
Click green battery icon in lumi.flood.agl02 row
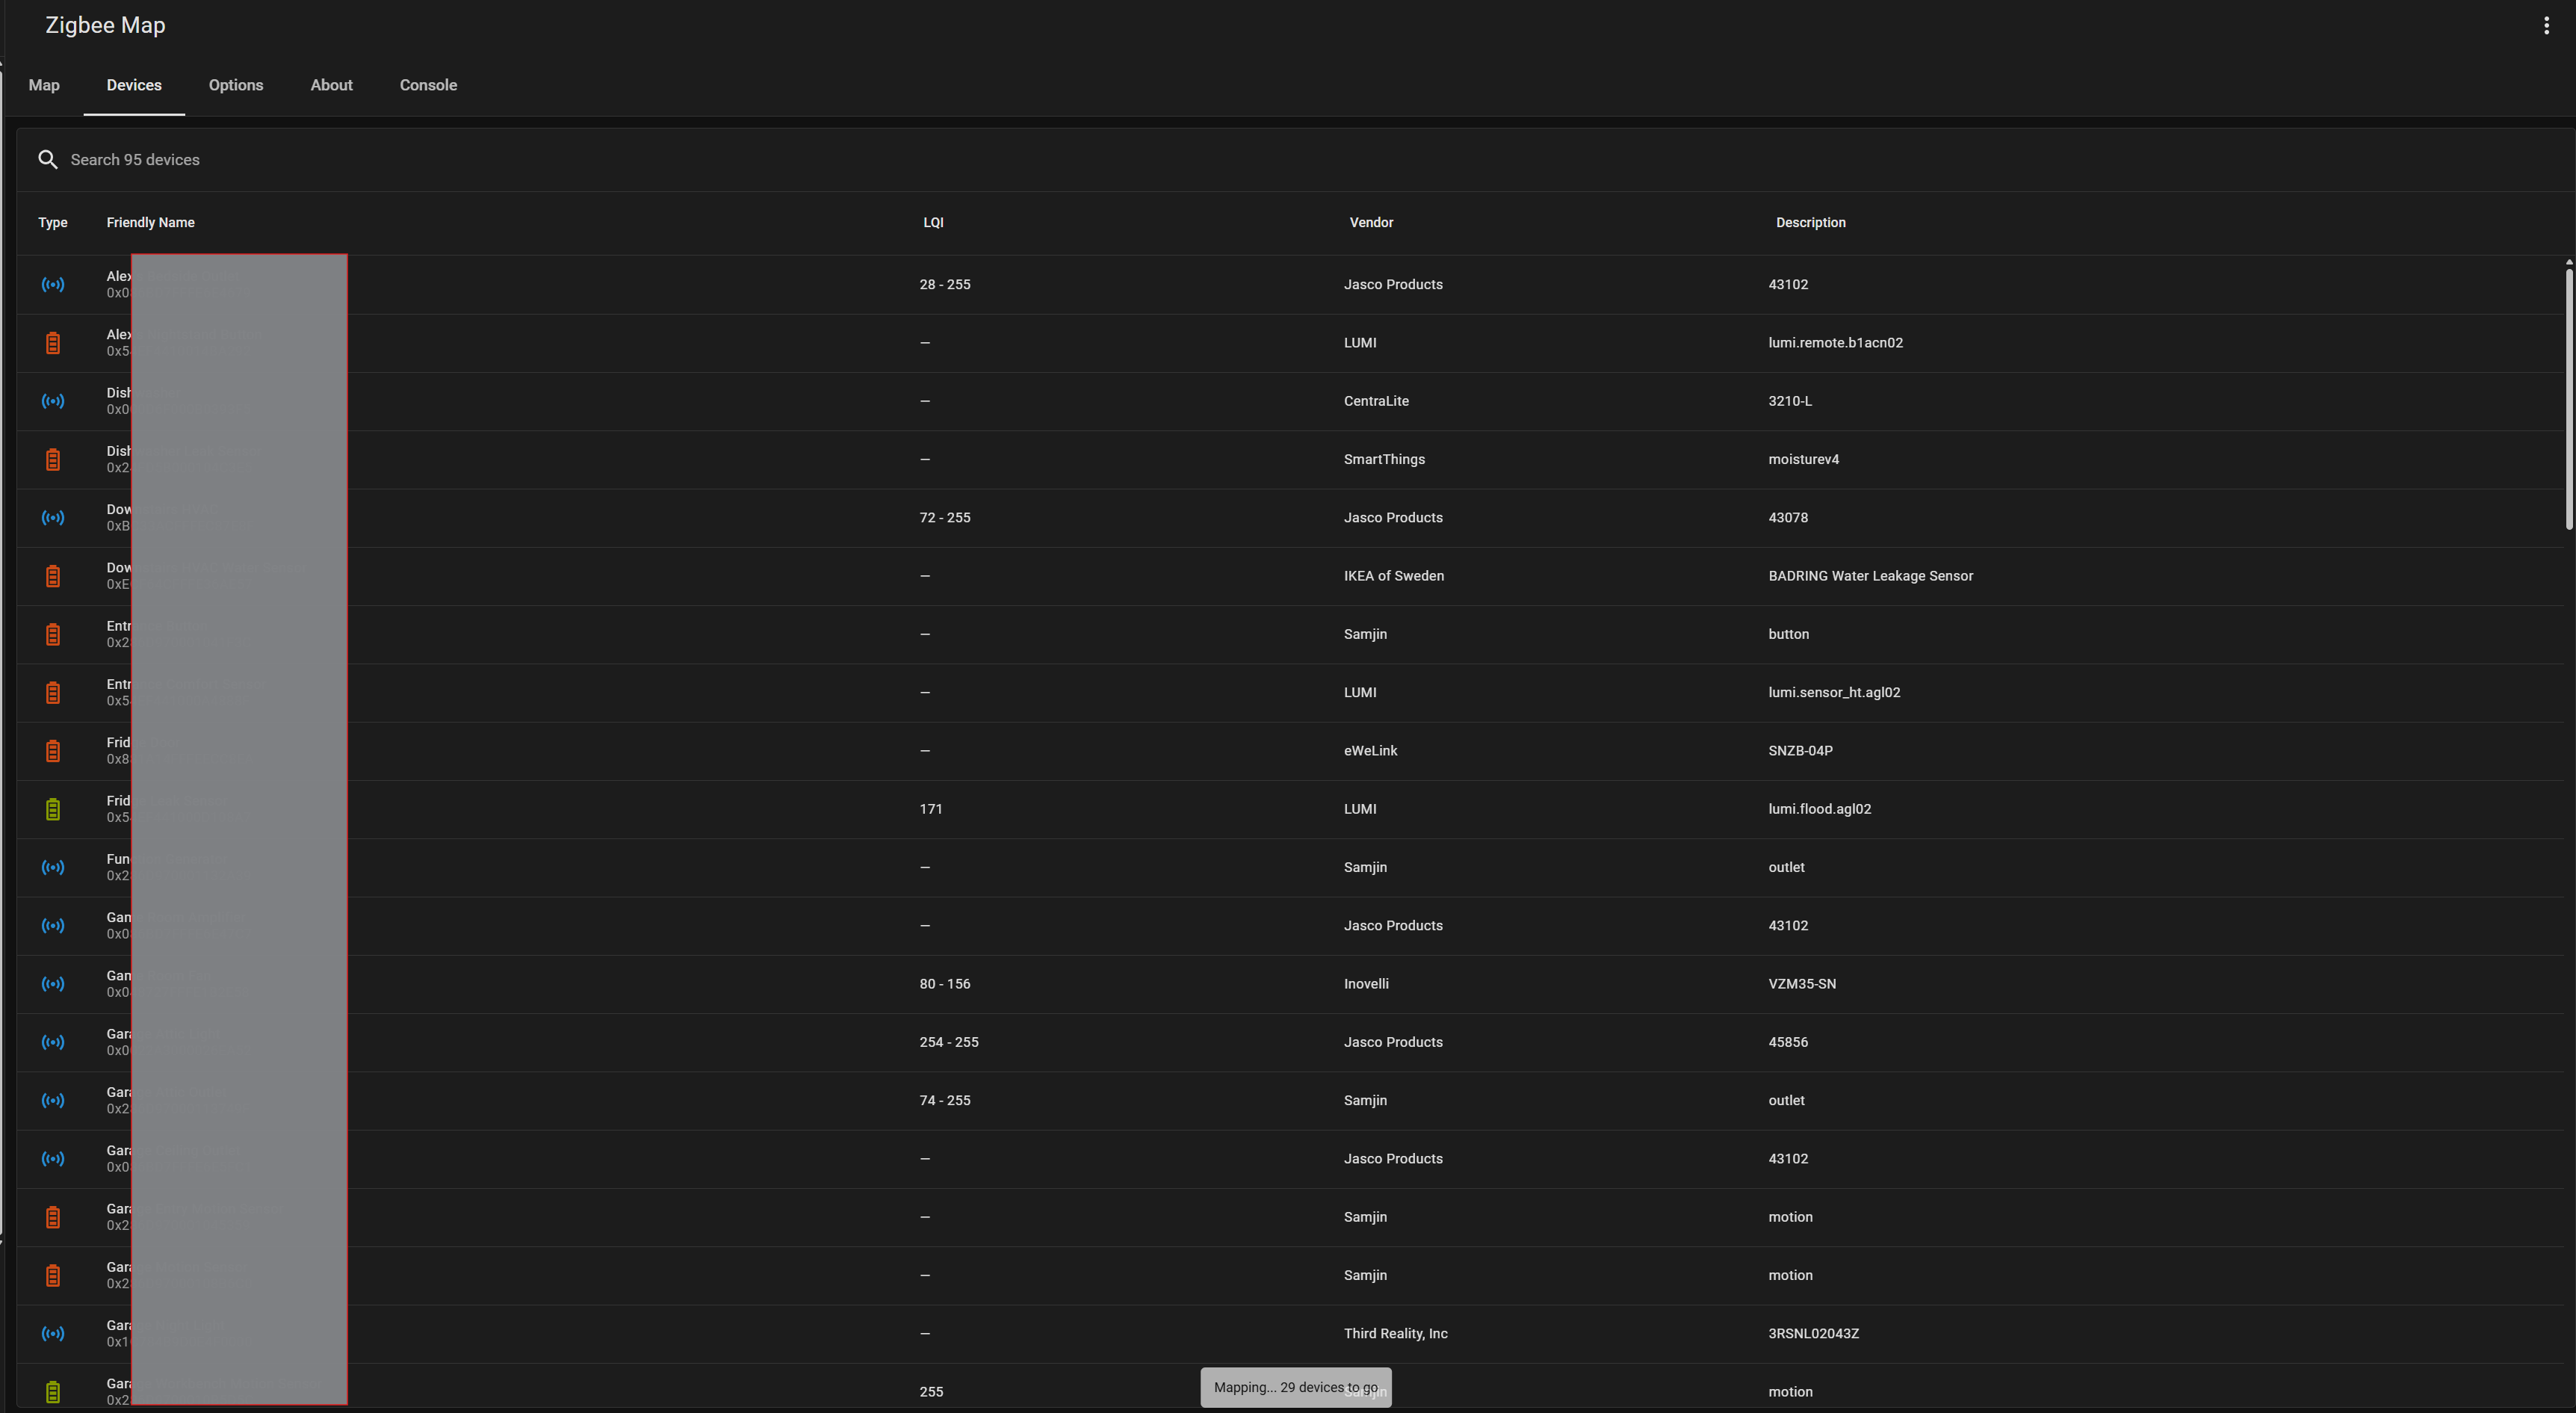point(53,809)
